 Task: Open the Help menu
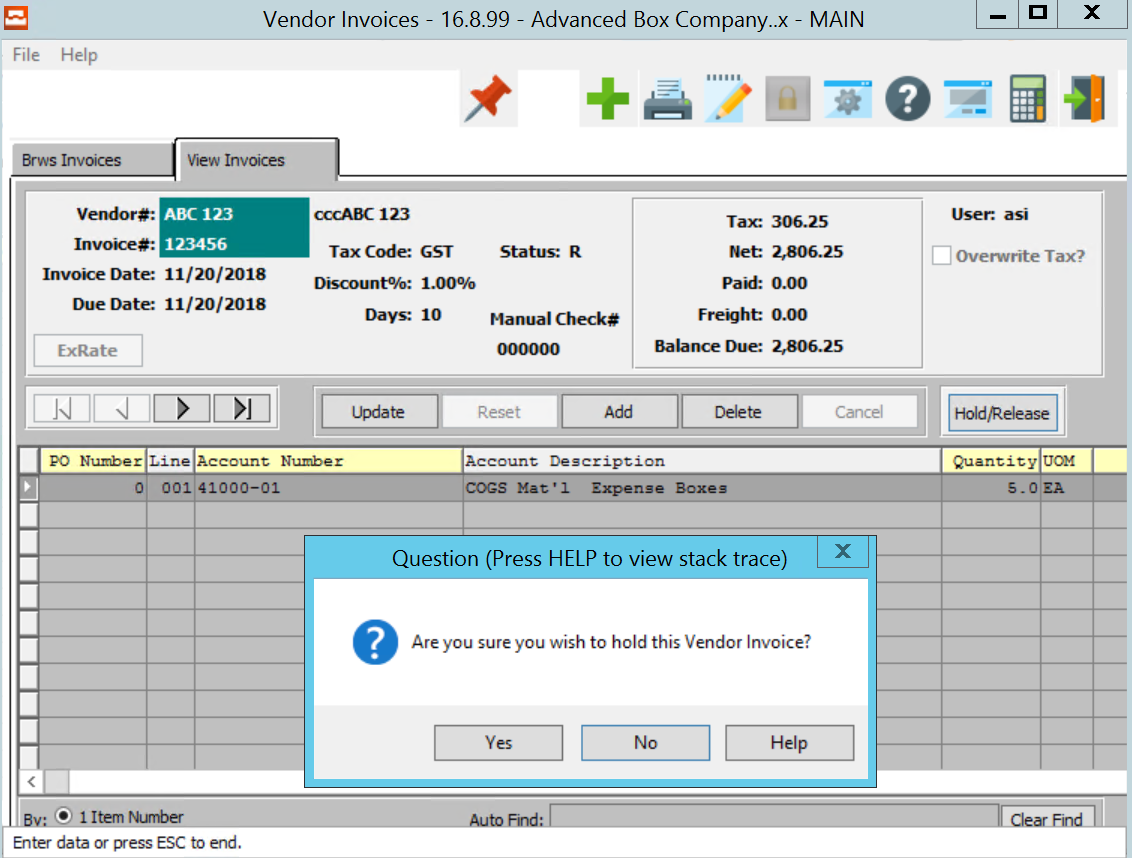tap(79, 55)
